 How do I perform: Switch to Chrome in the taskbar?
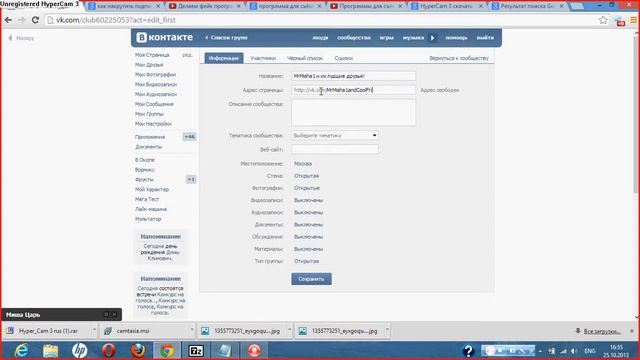pyautogui.click(x=167, y=351)
